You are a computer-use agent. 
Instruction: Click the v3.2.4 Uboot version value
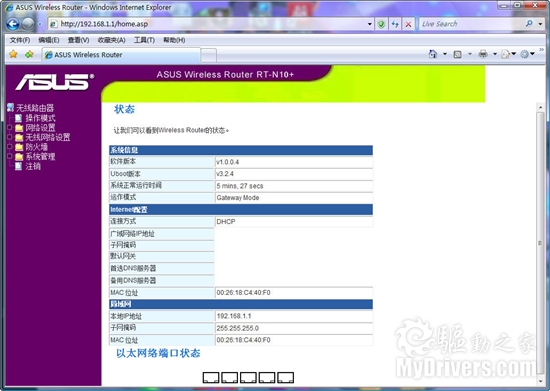225,174
